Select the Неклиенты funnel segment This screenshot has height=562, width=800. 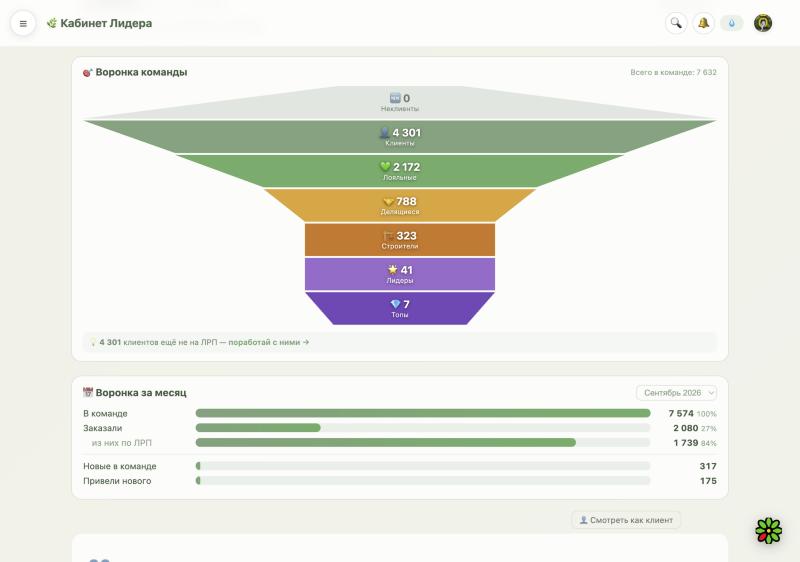[400, 103]
